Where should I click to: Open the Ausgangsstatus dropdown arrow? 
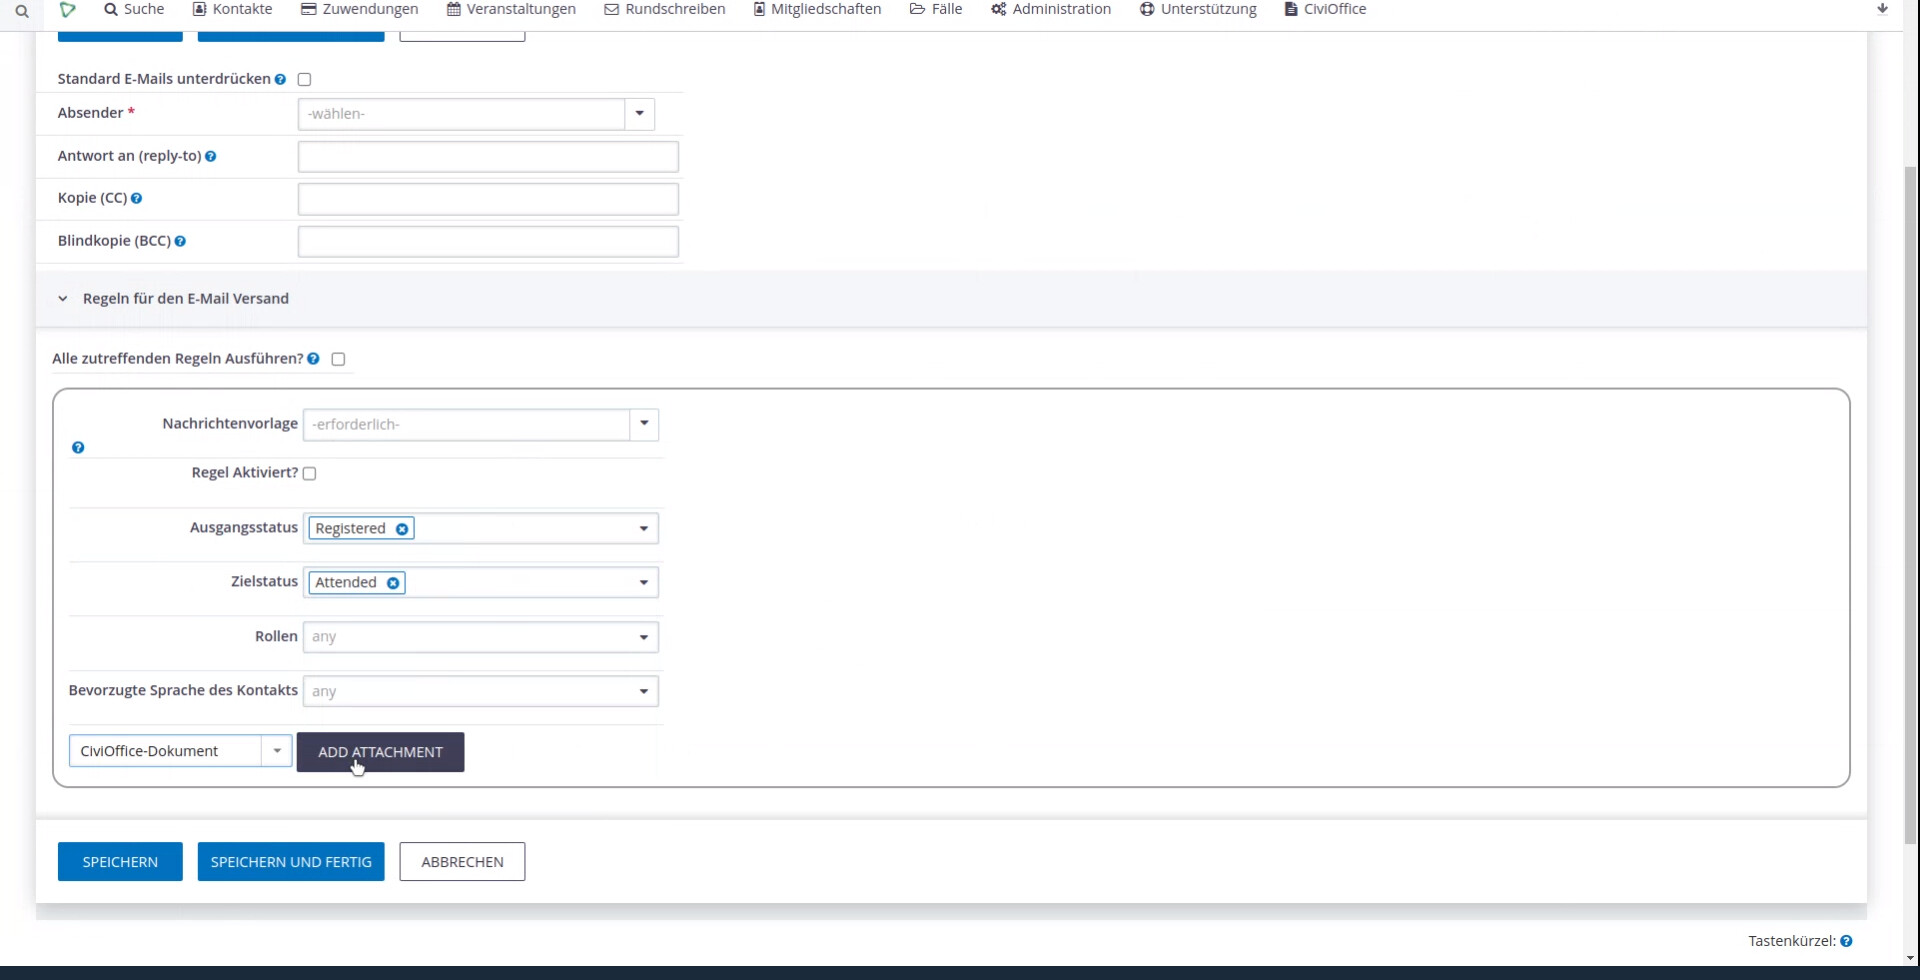[644, 528]
